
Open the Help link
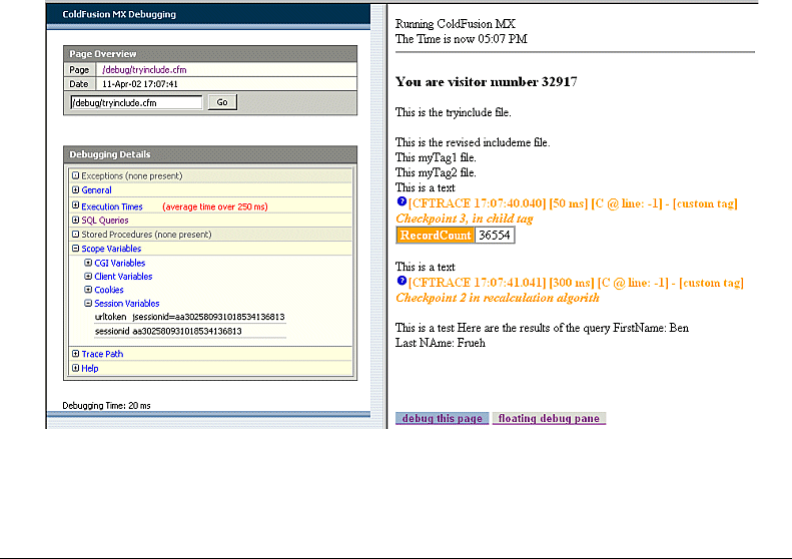pos(90,369)
